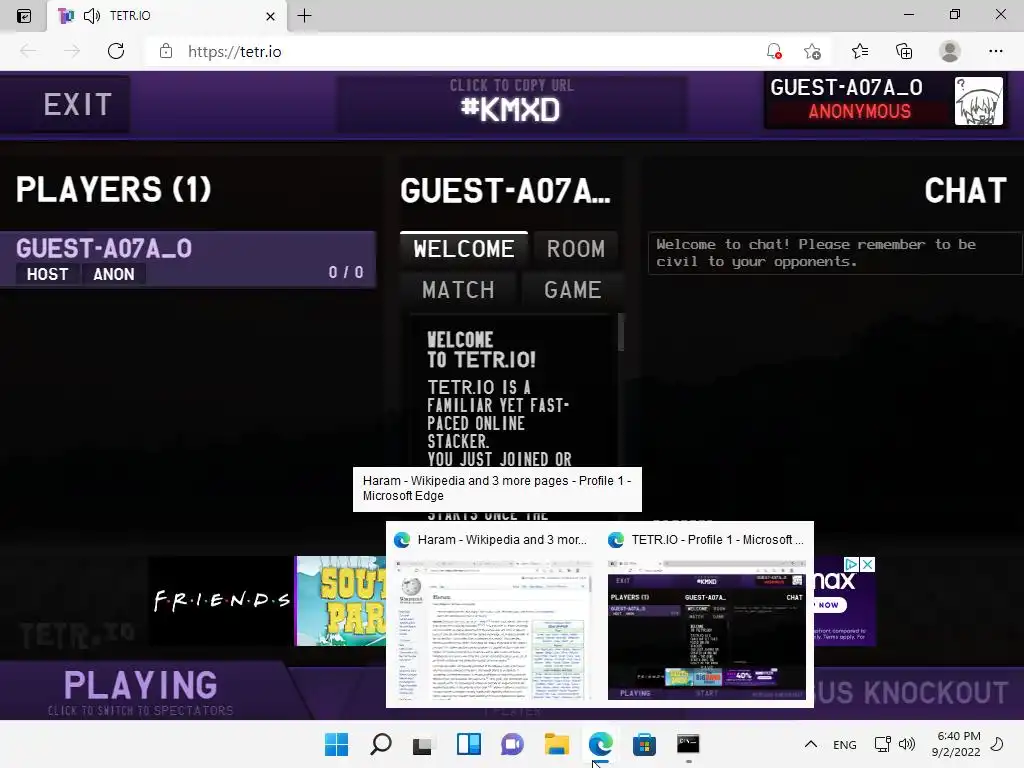Switch to the ROOM settings tab
Image resolution: width=1024 pixels, height=768 pixels.
576,249
